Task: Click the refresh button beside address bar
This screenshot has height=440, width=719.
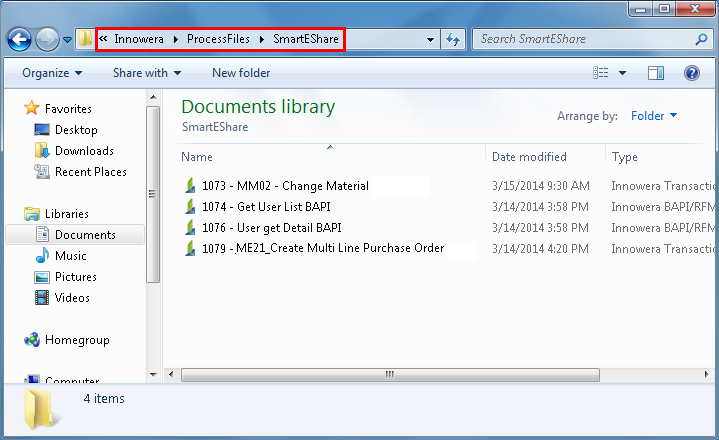Action: pos(453,40)
